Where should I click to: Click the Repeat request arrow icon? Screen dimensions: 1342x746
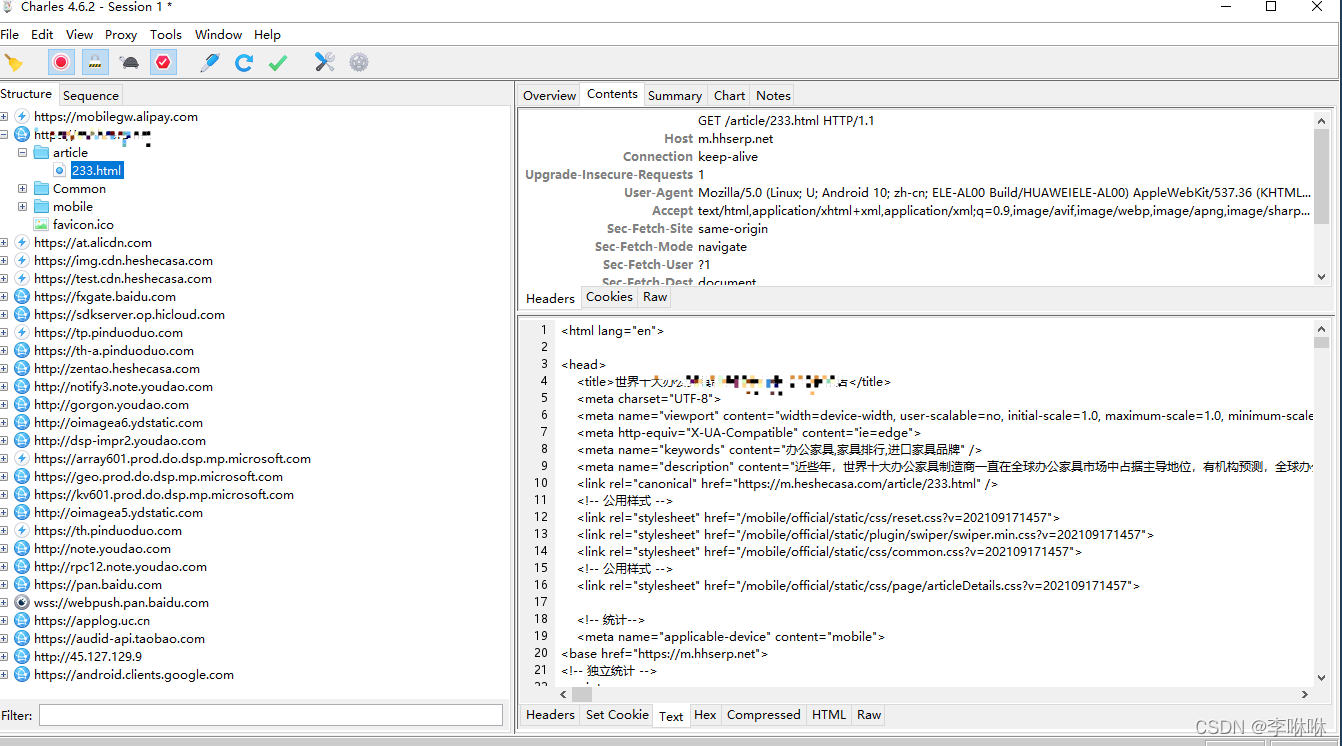click(244, 63)
